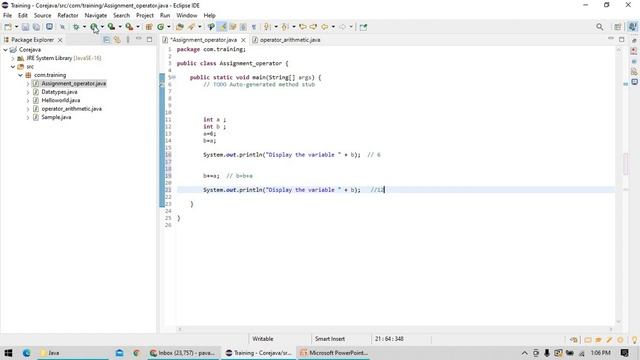Open the Run As dropdown arrow
Screen dimensions: 640x360
(x=102, y=27)
